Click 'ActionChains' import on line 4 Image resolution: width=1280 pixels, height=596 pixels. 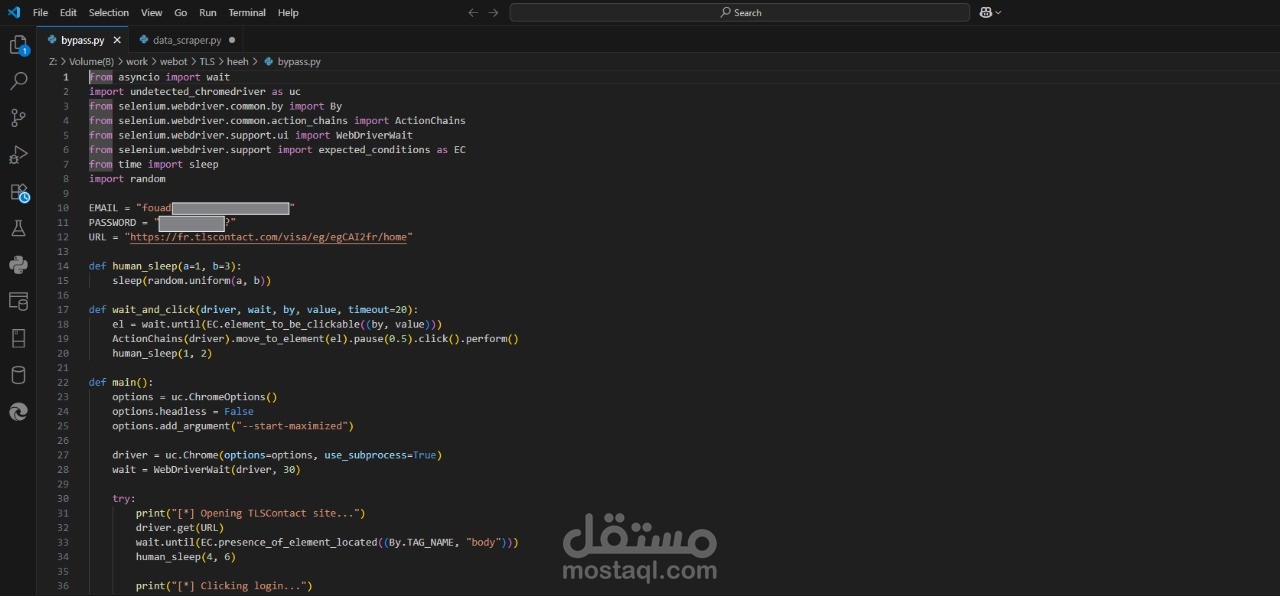430,120
